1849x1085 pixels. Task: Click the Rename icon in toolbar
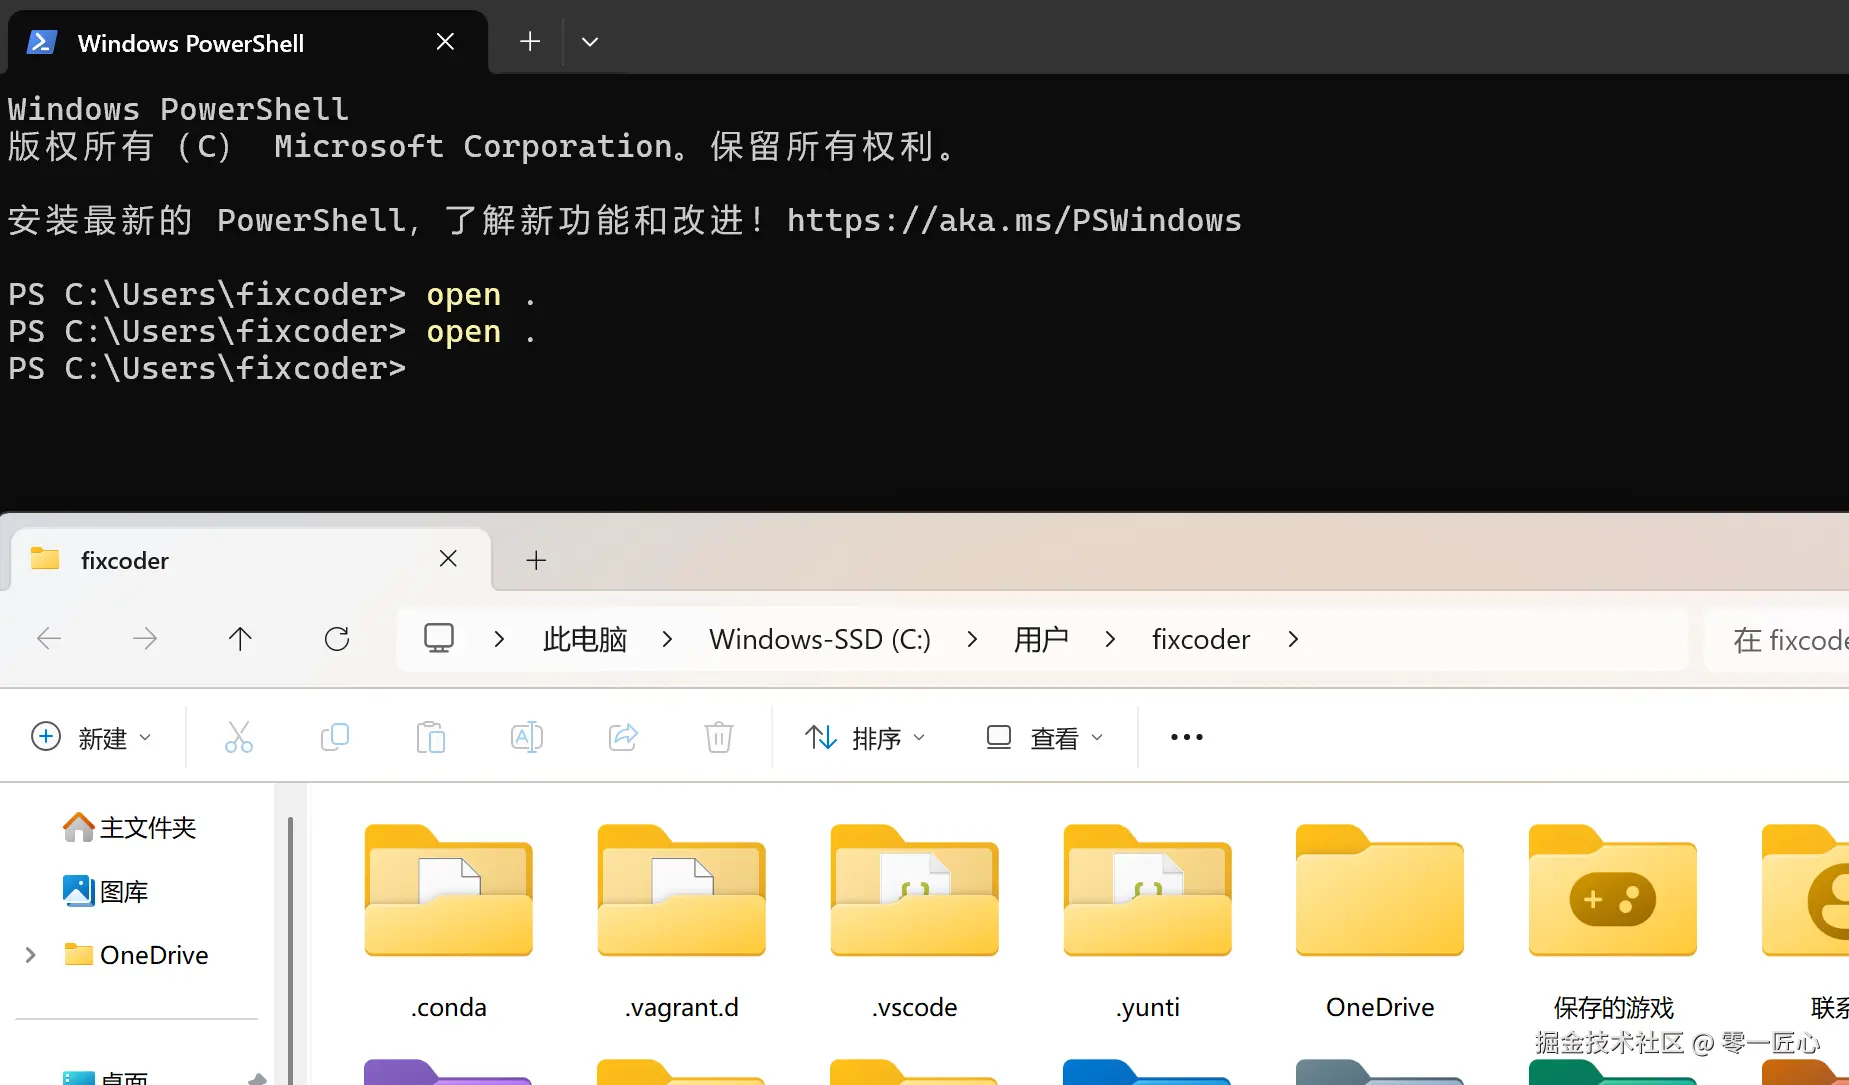click(527, 738)
